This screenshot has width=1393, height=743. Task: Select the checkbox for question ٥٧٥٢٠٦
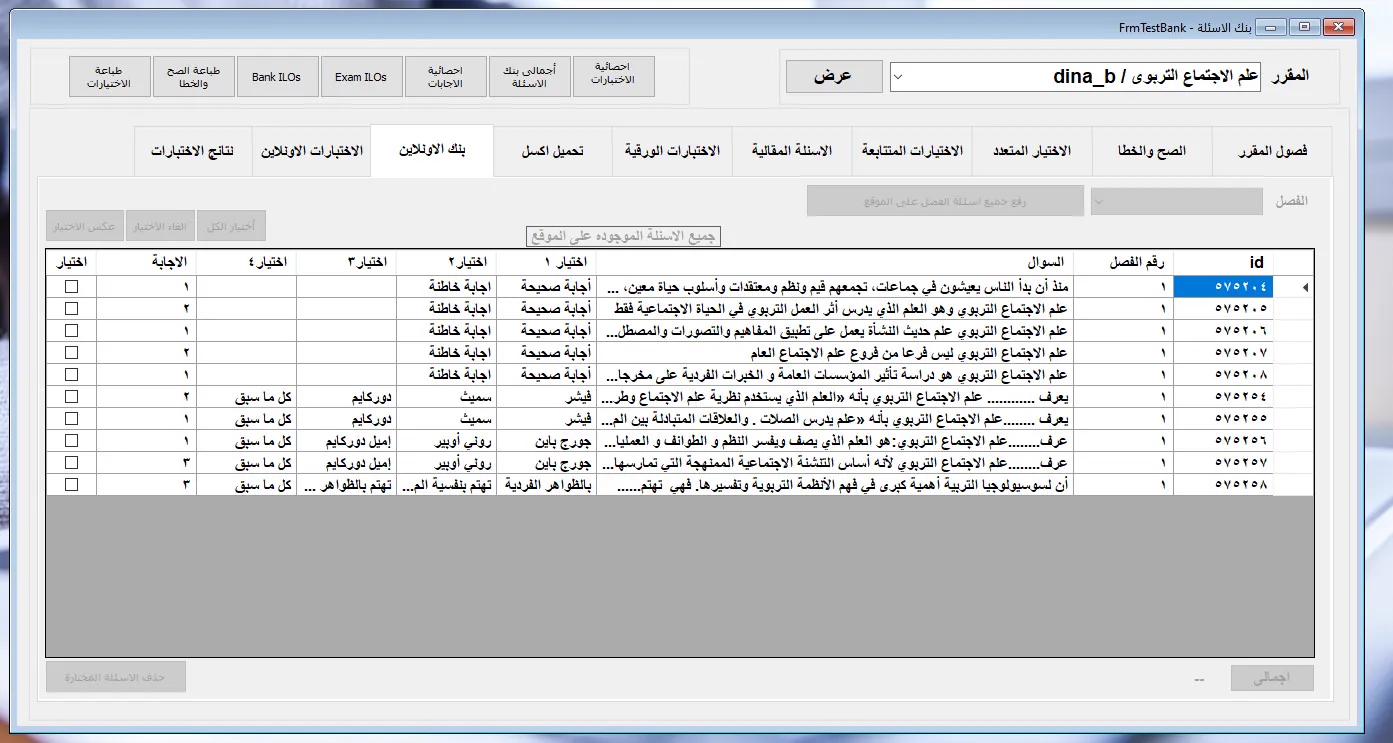pyautogui.click(x=71, y=331)
